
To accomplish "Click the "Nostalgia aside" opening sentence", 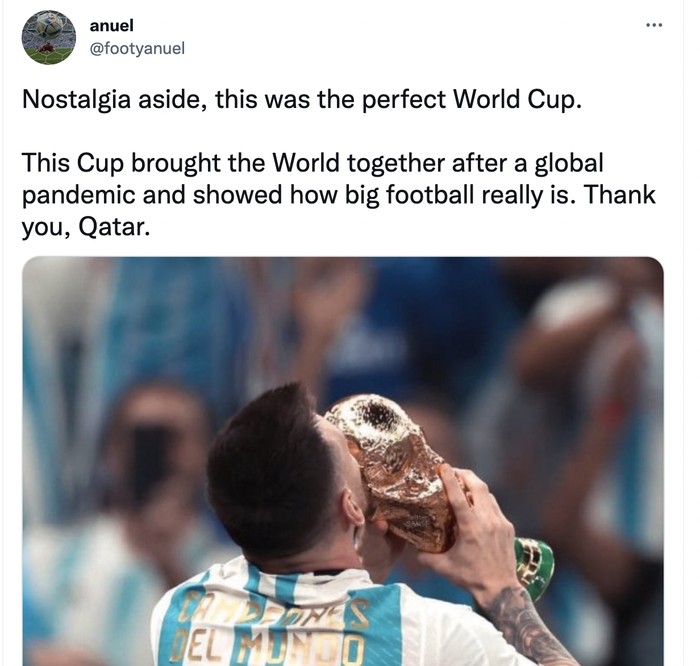I will (300, 101).
